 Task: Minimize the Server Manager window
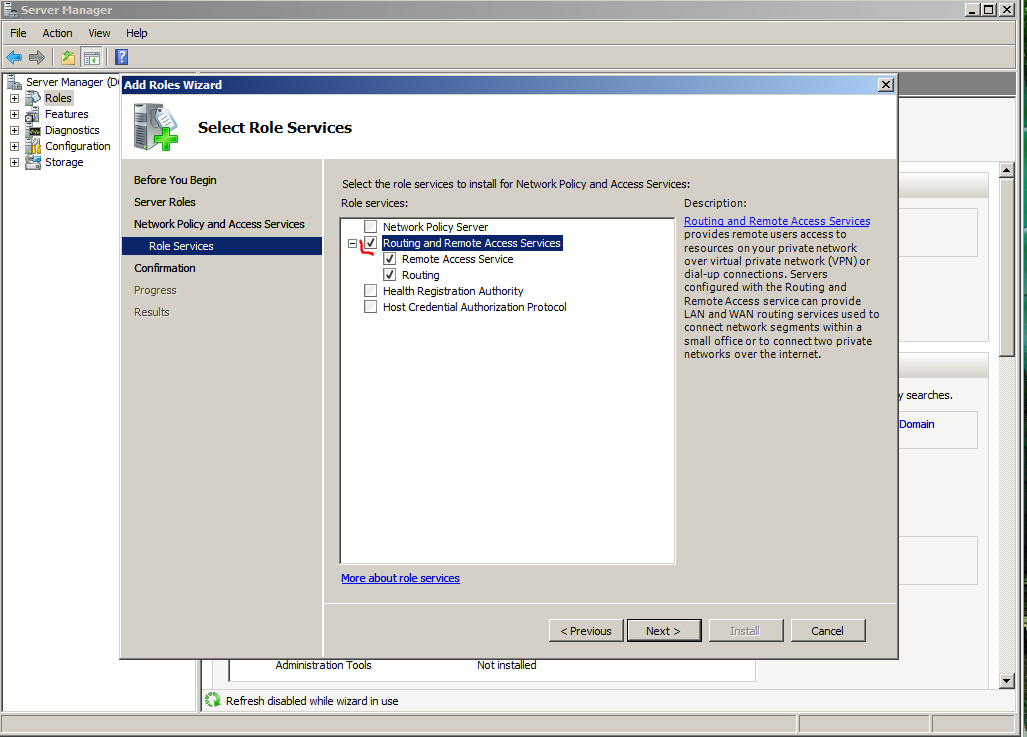click(973, 10)
